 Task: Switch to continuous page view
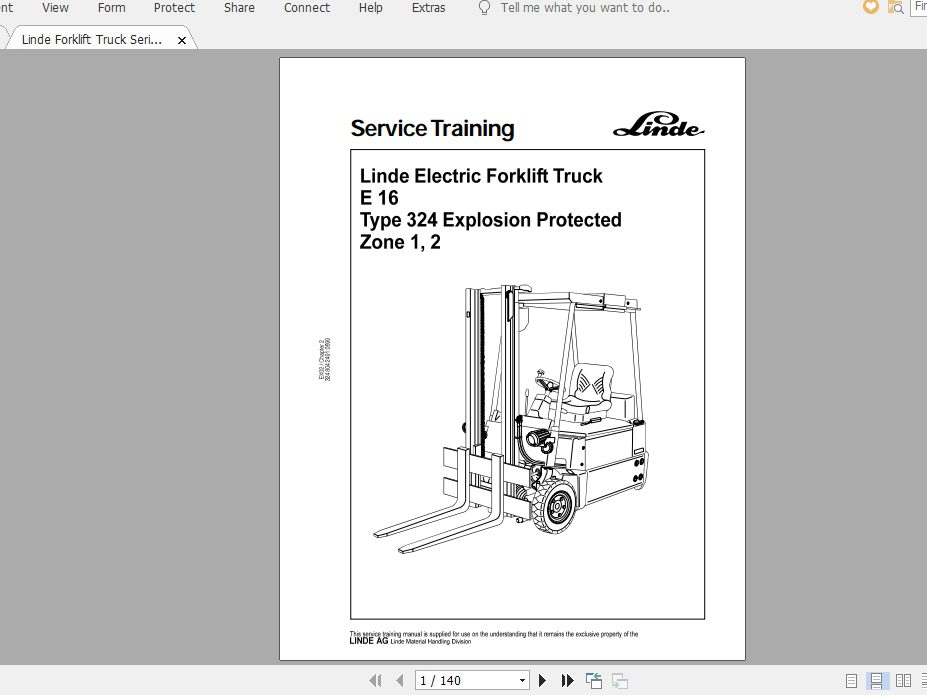[877, 681]
